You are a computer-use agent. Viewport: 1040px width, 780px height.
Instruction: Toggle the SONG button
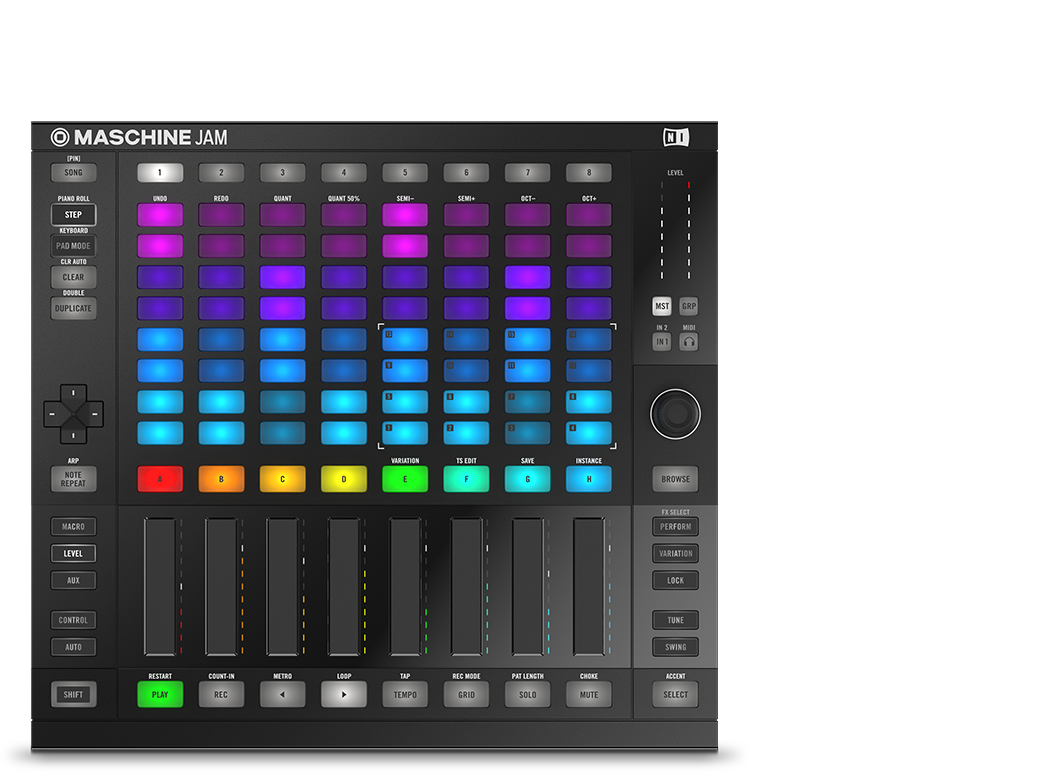coord(74,172)
